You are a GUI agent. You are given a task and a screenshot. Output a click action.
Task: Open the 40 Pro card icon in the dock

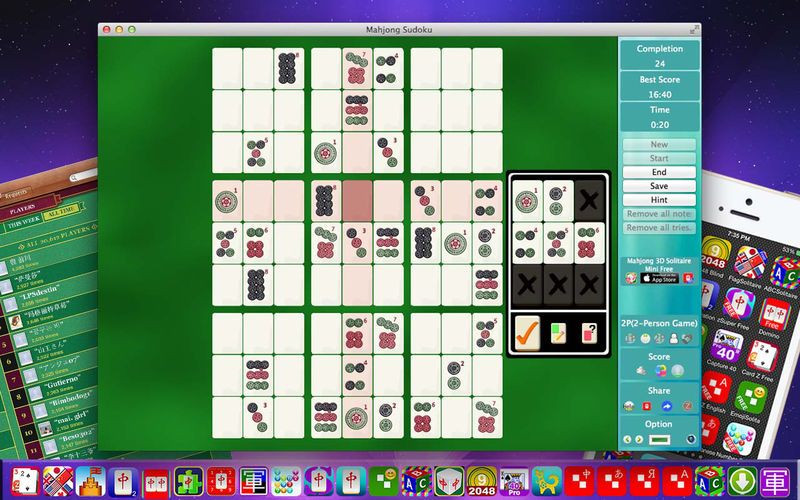tap(514, 481)
